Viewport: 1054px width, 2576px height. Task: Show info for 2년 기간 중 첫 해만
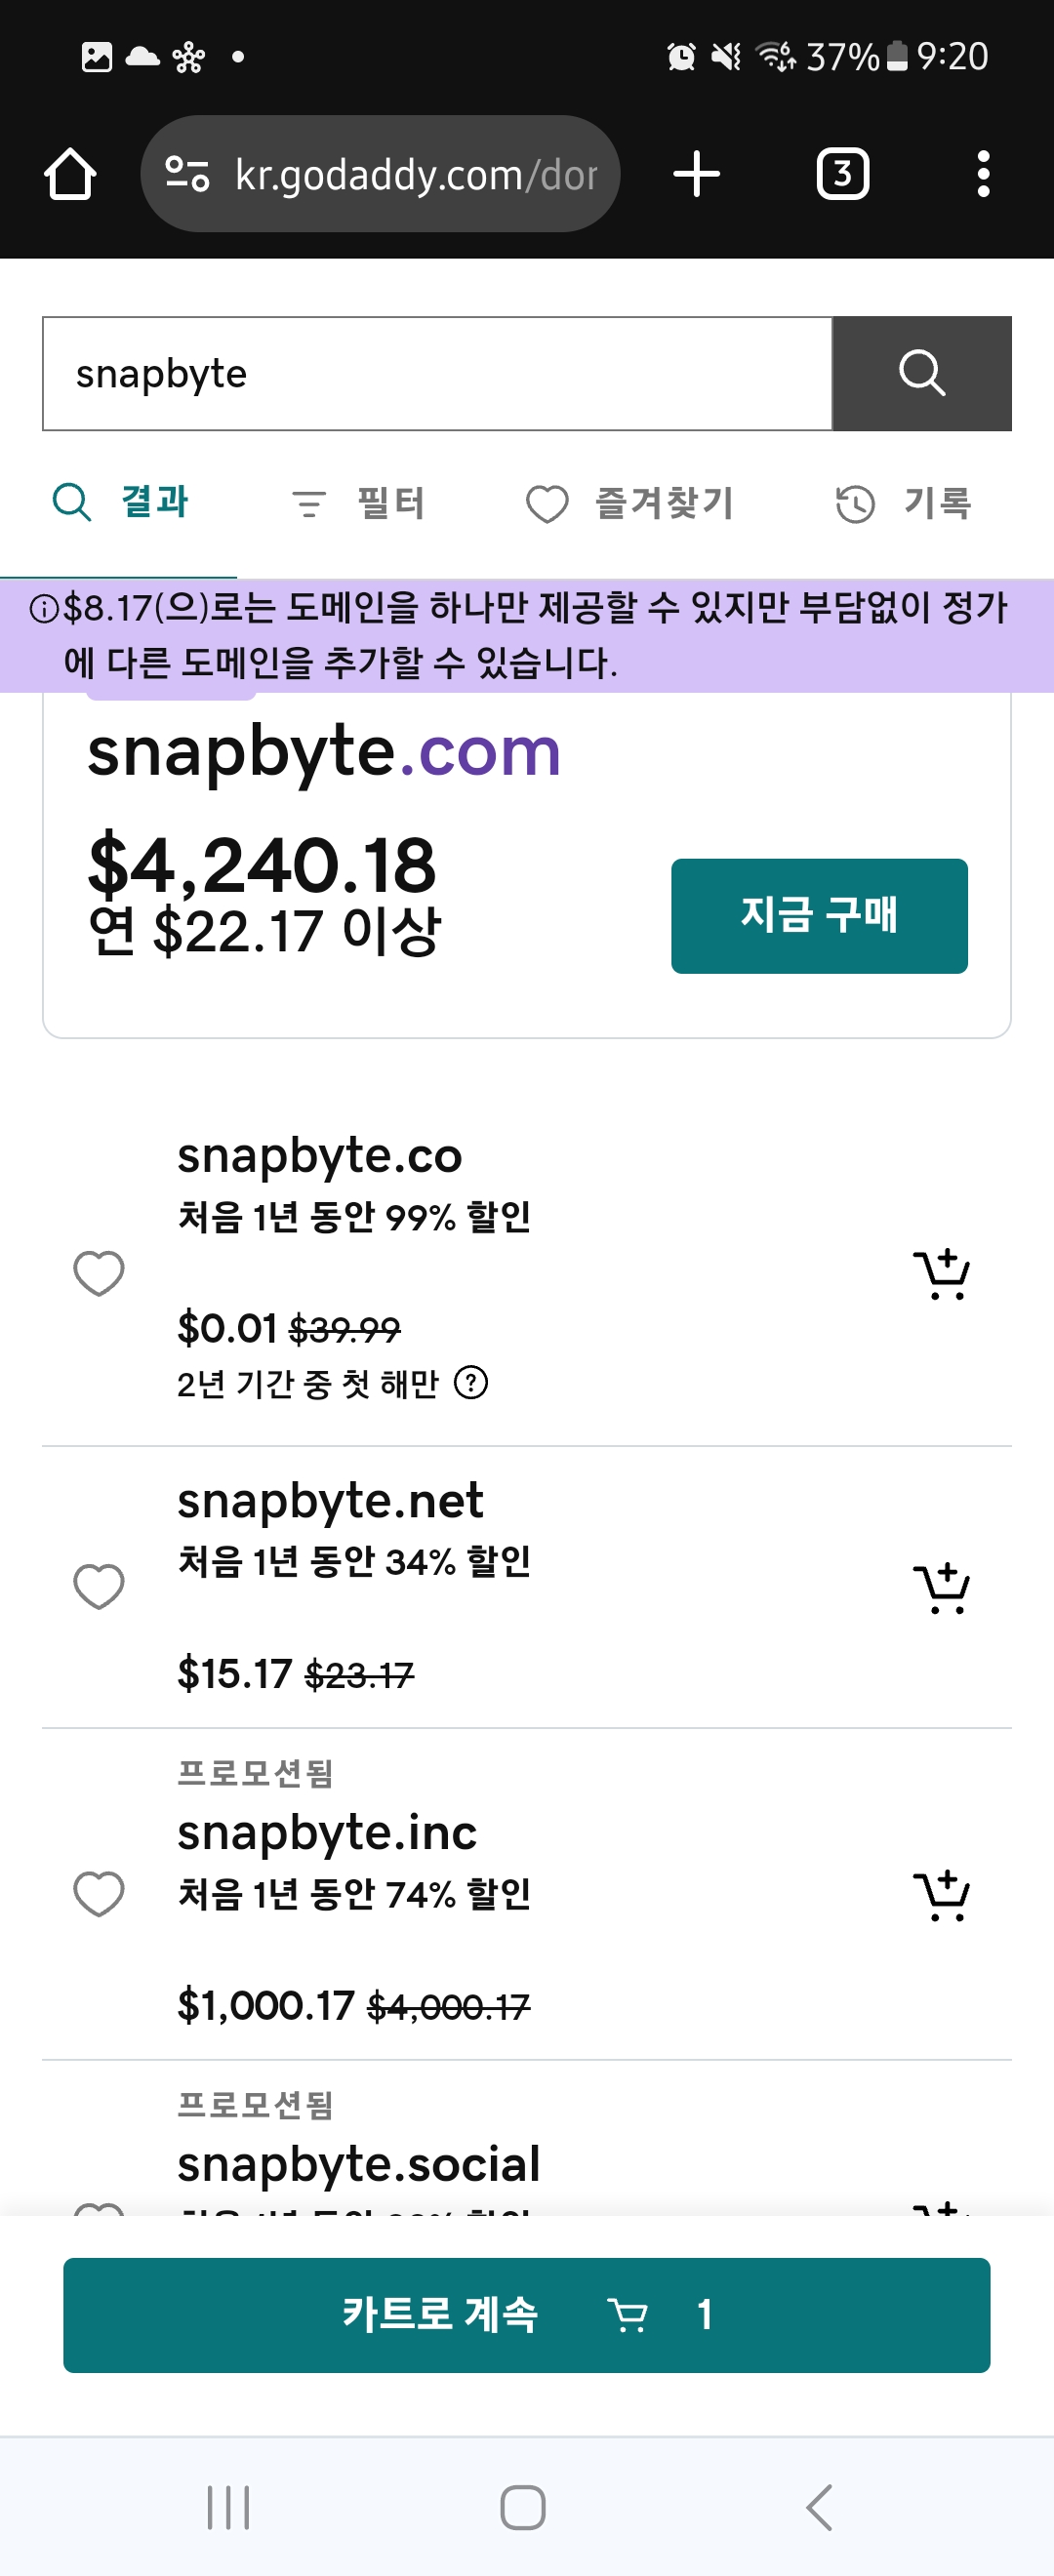click(x=471, y=1384)
